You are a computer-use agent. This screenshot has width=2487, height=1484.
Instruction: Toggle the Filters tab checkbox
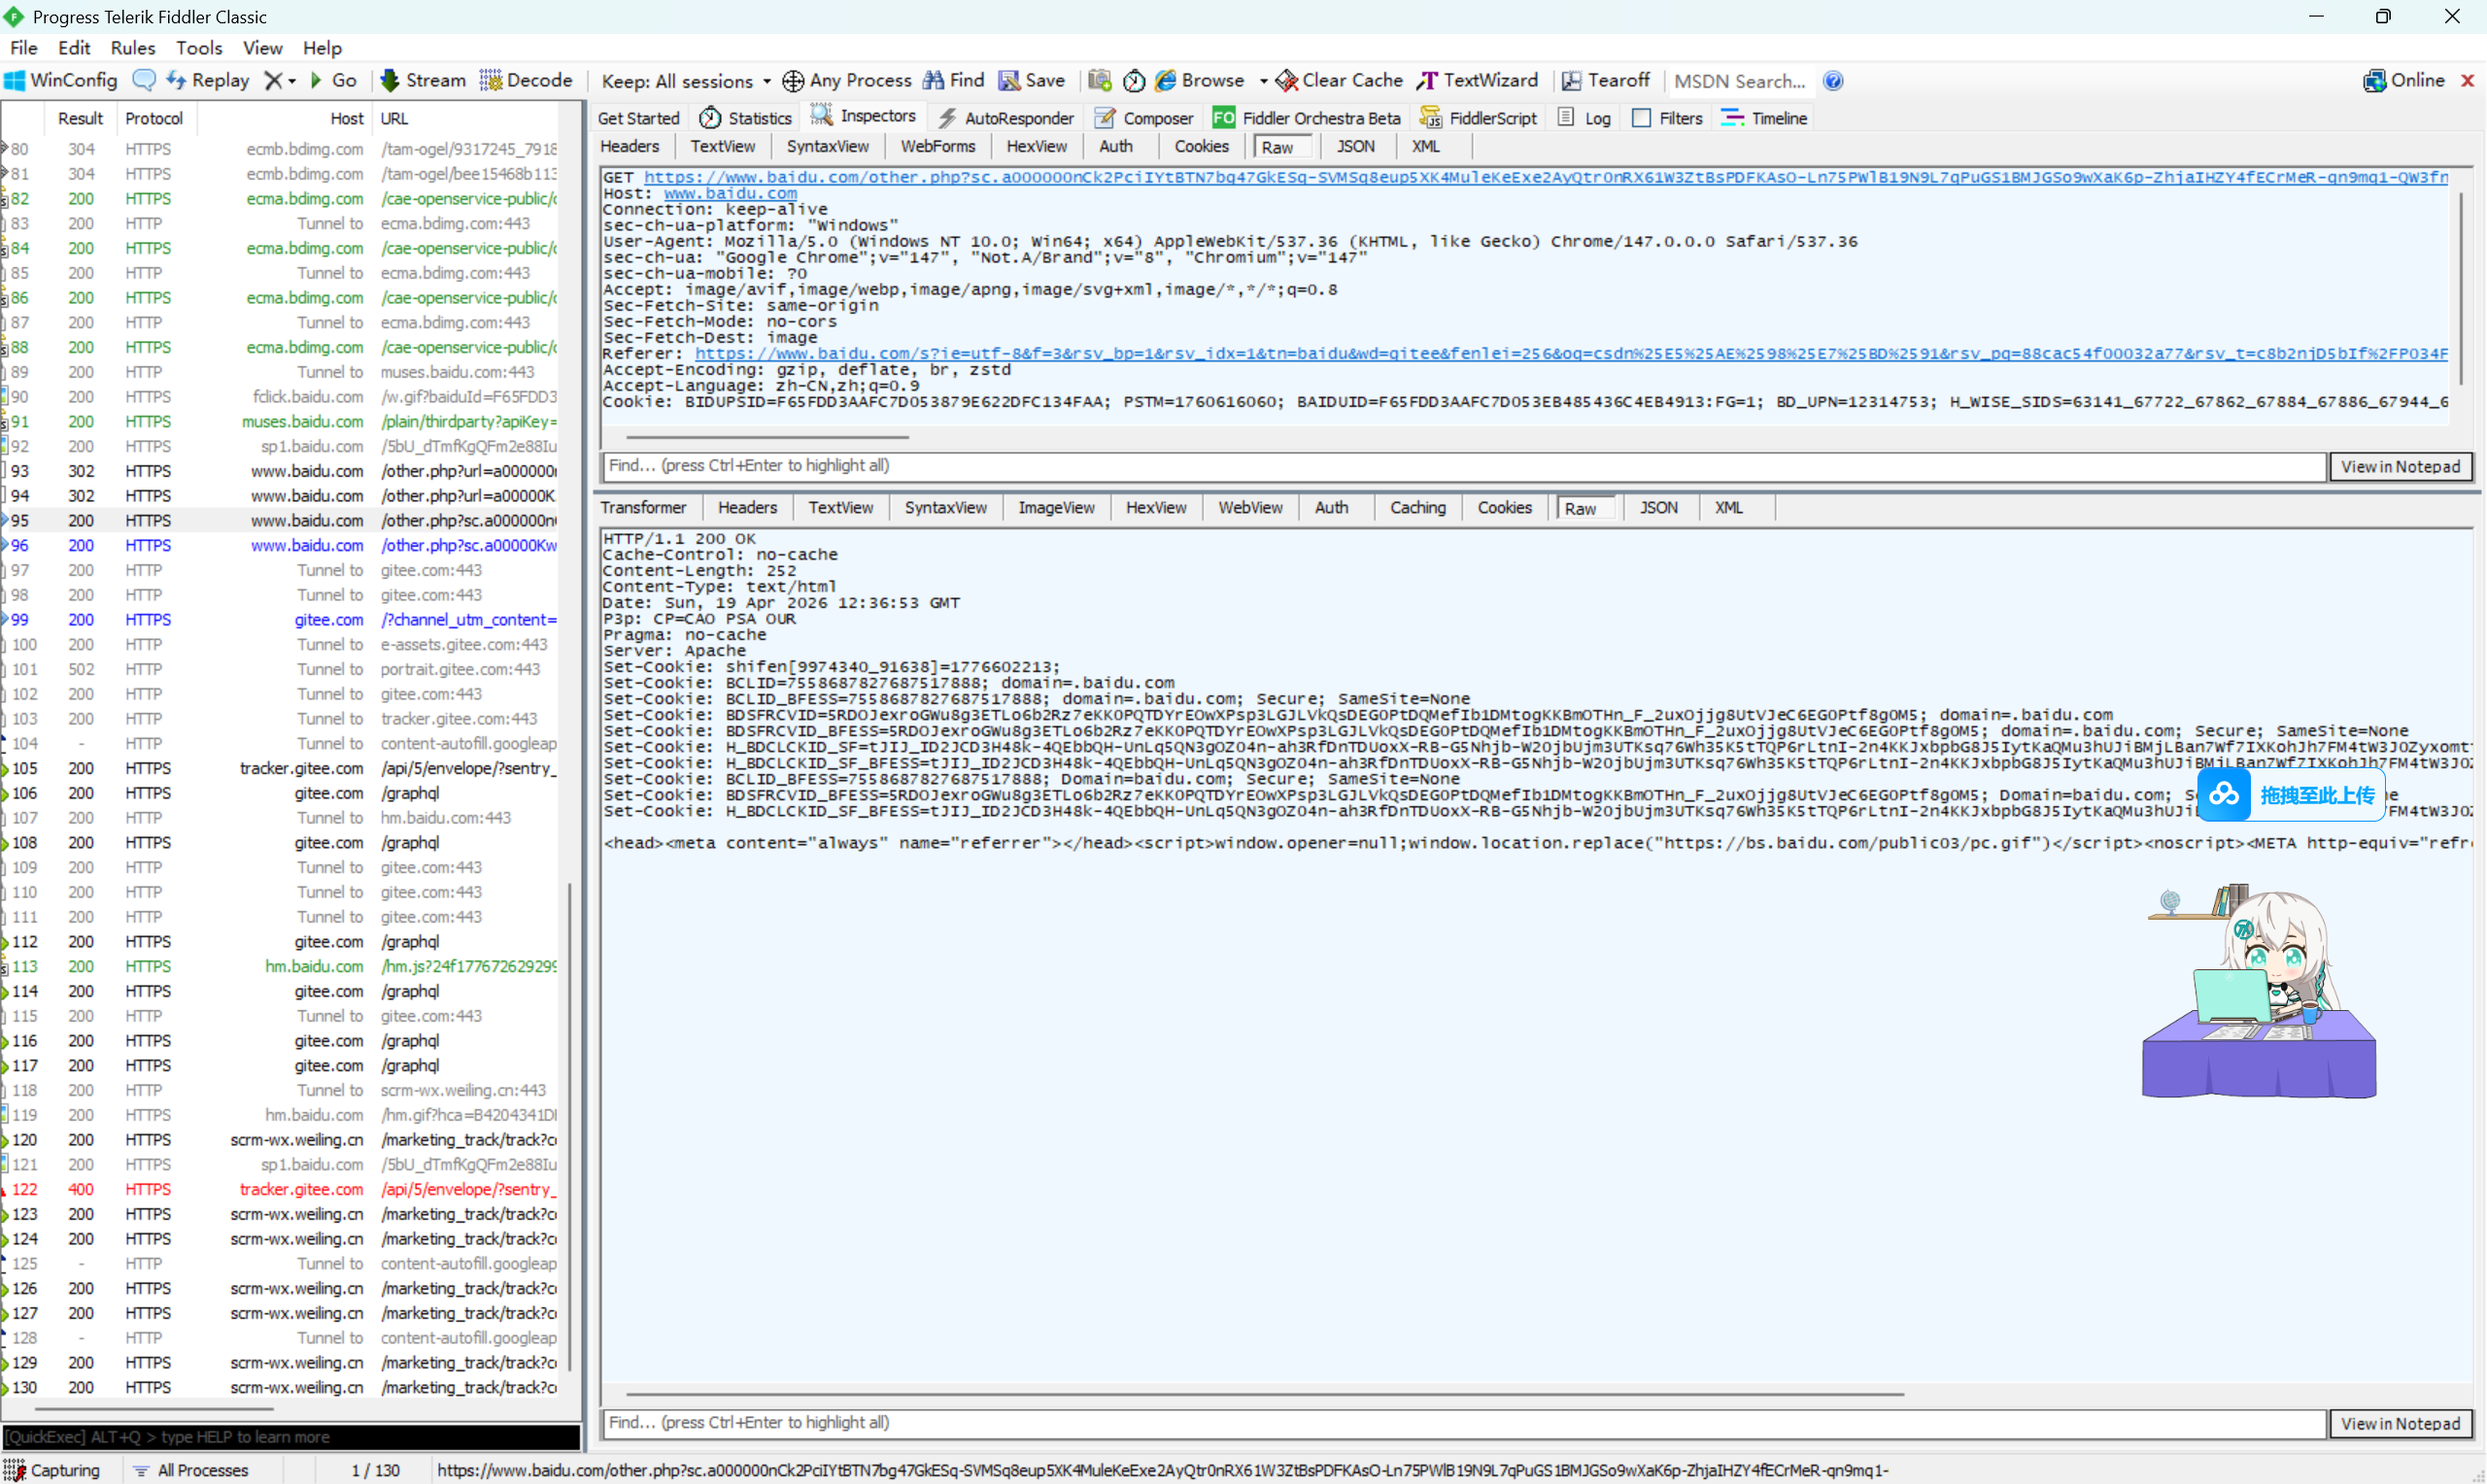click(x=1641, y=118)
